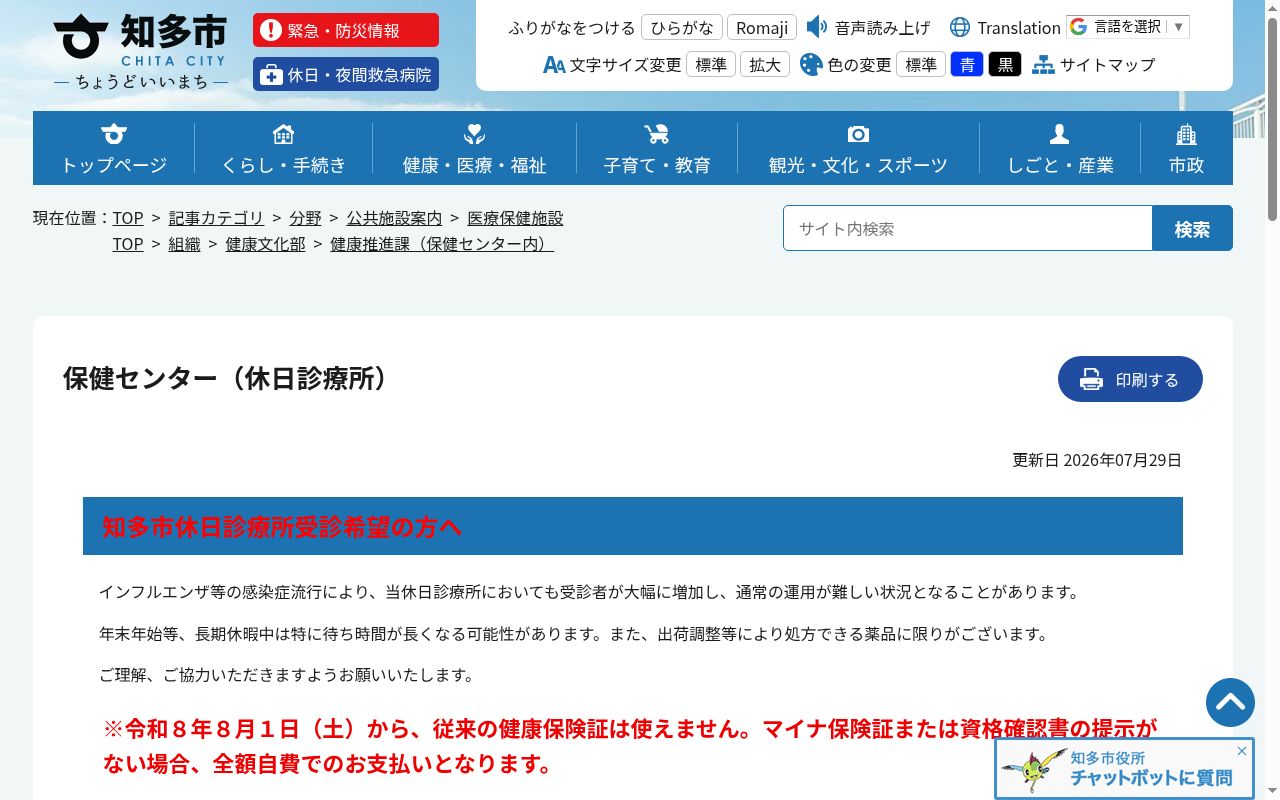Click the 知多市 Chita City logo
1280x800 pixels.
click(x=140, y=50)
